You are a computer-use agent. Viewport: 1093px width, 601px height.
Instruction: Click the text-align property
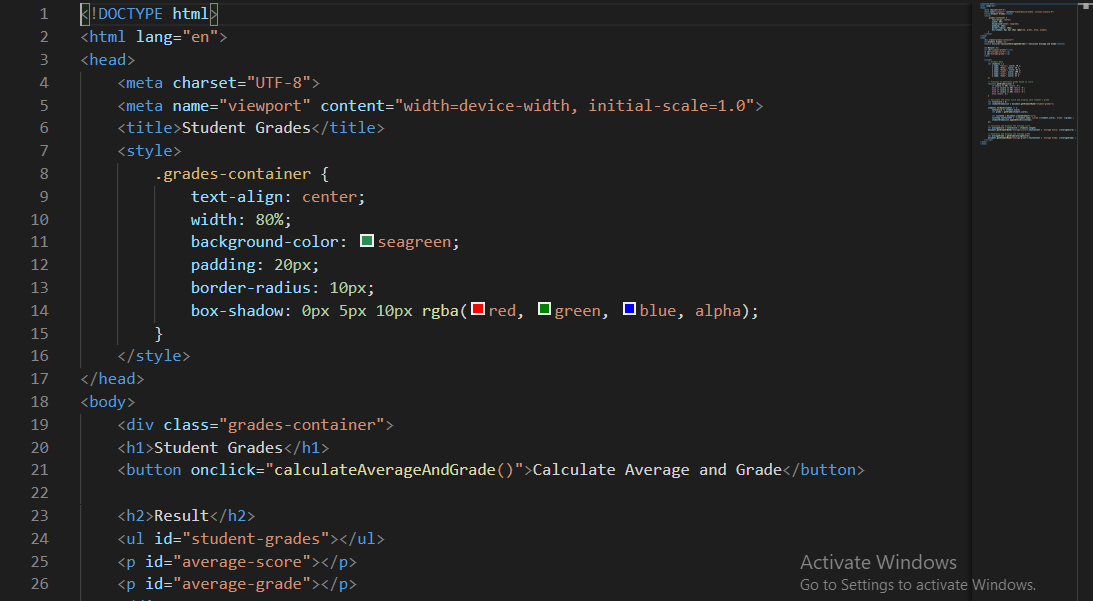pos(237,197)
